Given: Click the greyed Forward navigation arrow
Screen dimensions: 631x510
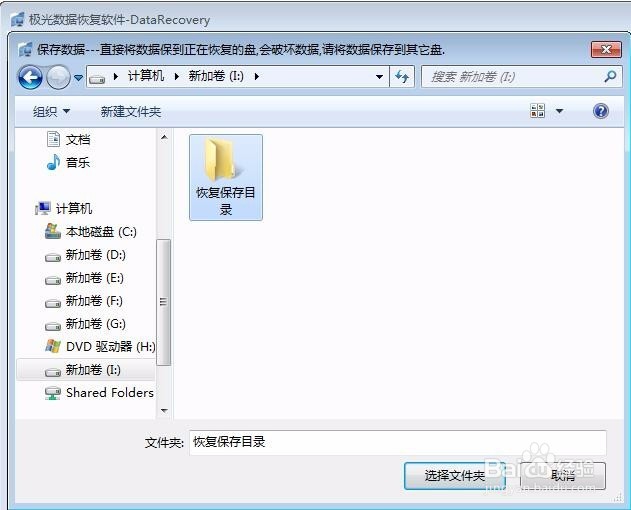Looking at the screenshot, I should 58,77.
